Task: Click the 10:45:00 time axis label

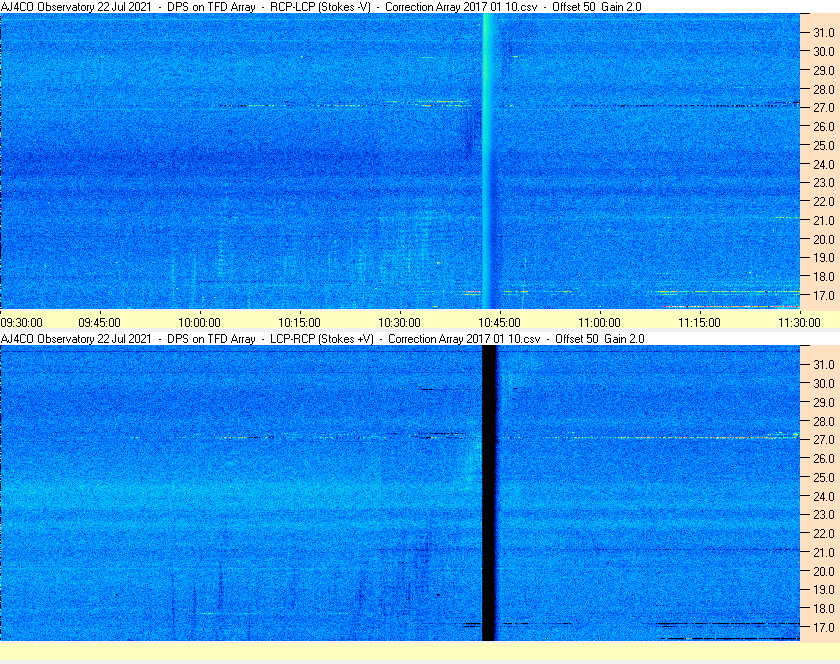Action: pyautogui.click(x=499, y=323)
